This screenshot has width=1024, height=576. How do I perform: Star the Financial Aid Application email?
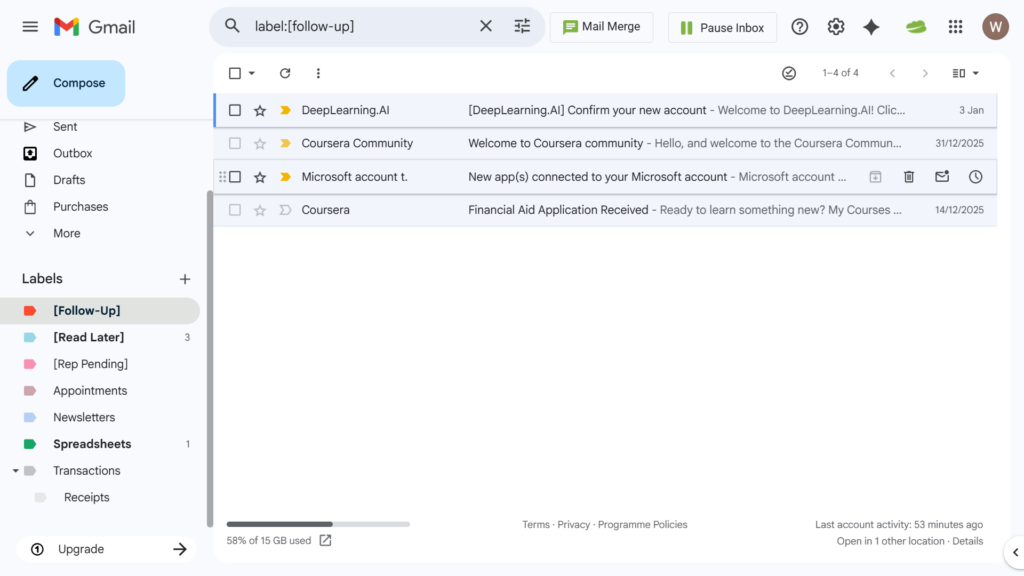pyautogui.click(x=260, y=210)
